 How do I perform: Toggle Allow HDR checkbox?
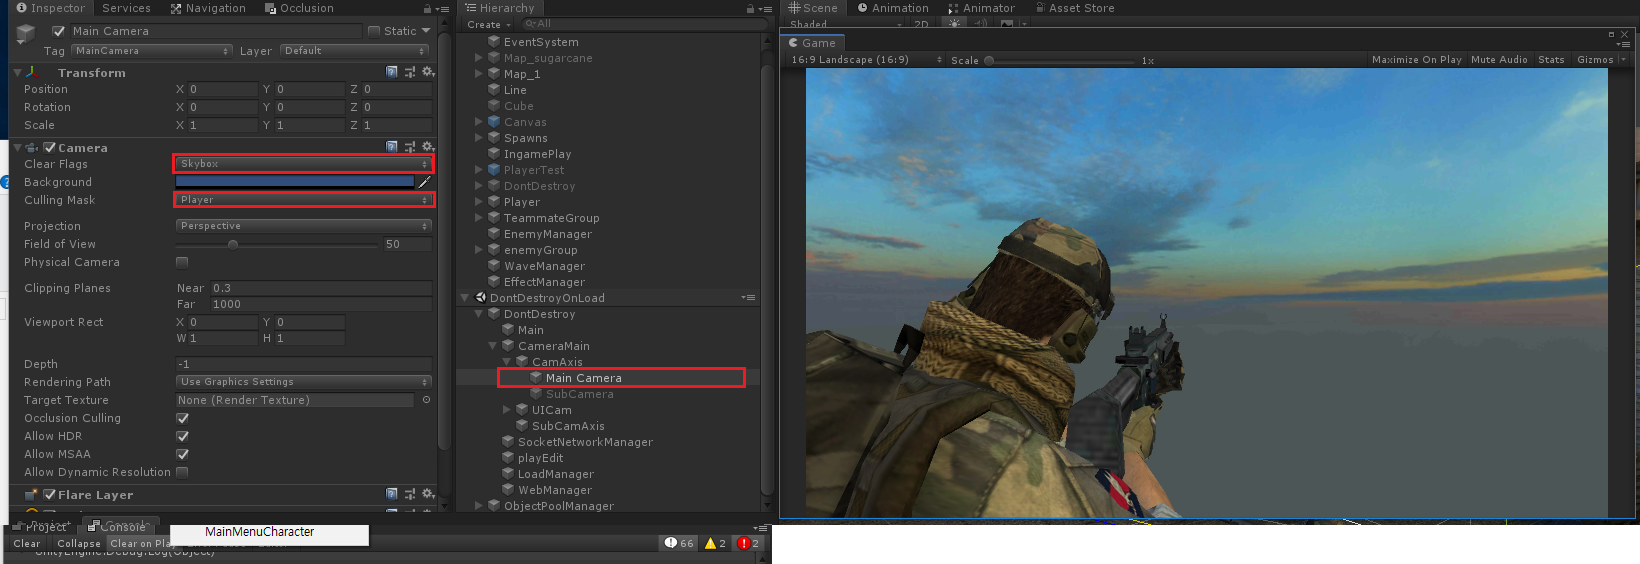[182, 436]
